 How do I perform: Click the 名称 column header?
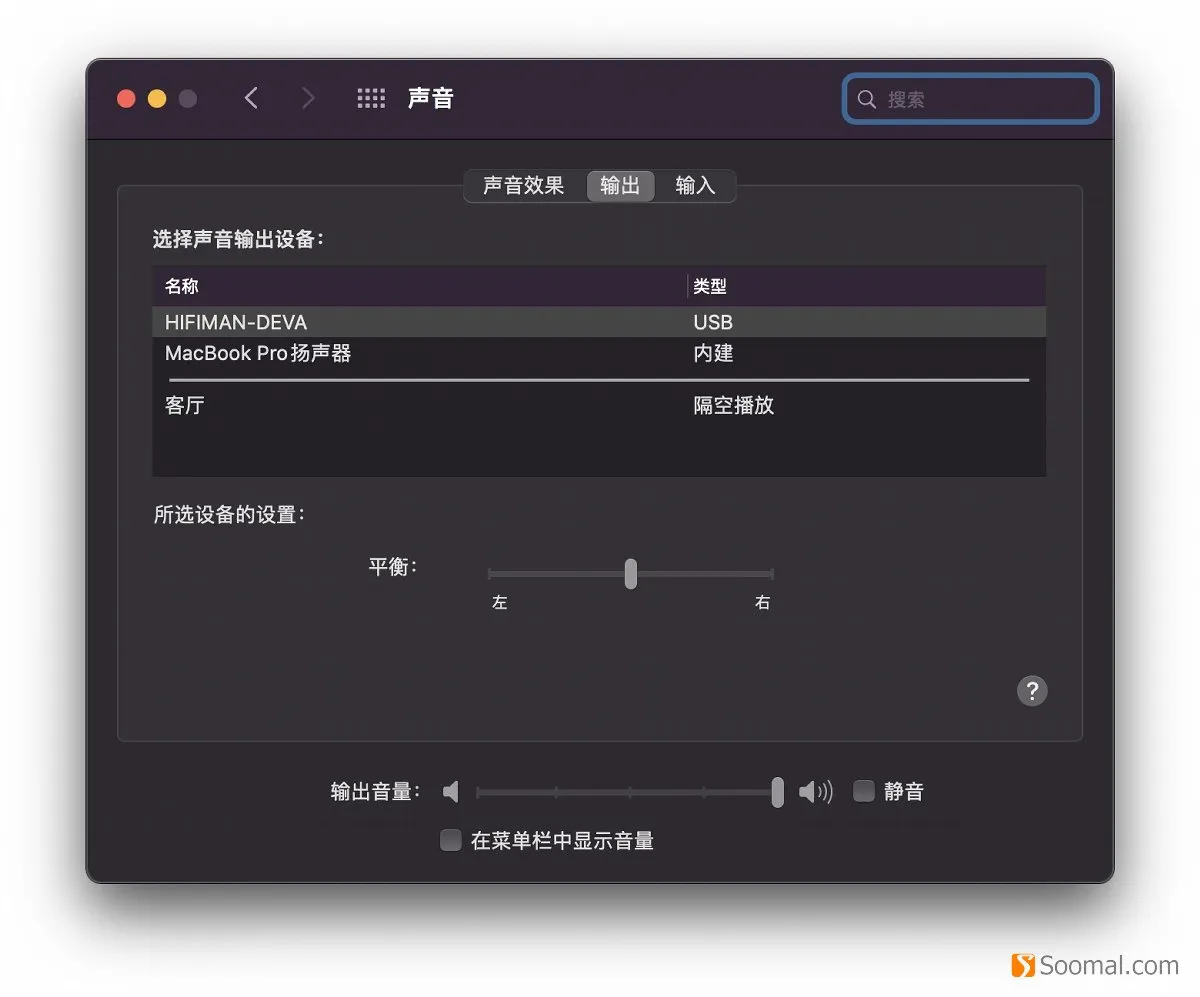coord(420,286)
